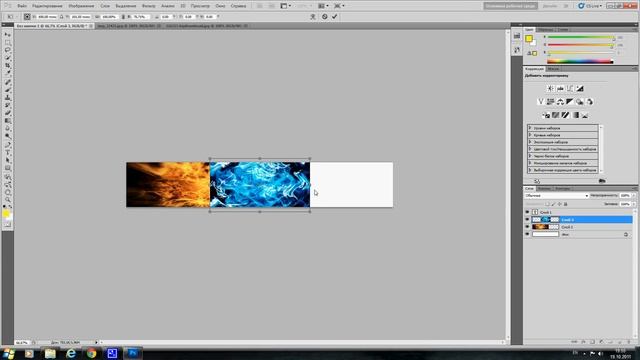The height and width of the screenshot is (360, 640).
Task: Pick a color from the spectrum ramp
Action: 580,62
